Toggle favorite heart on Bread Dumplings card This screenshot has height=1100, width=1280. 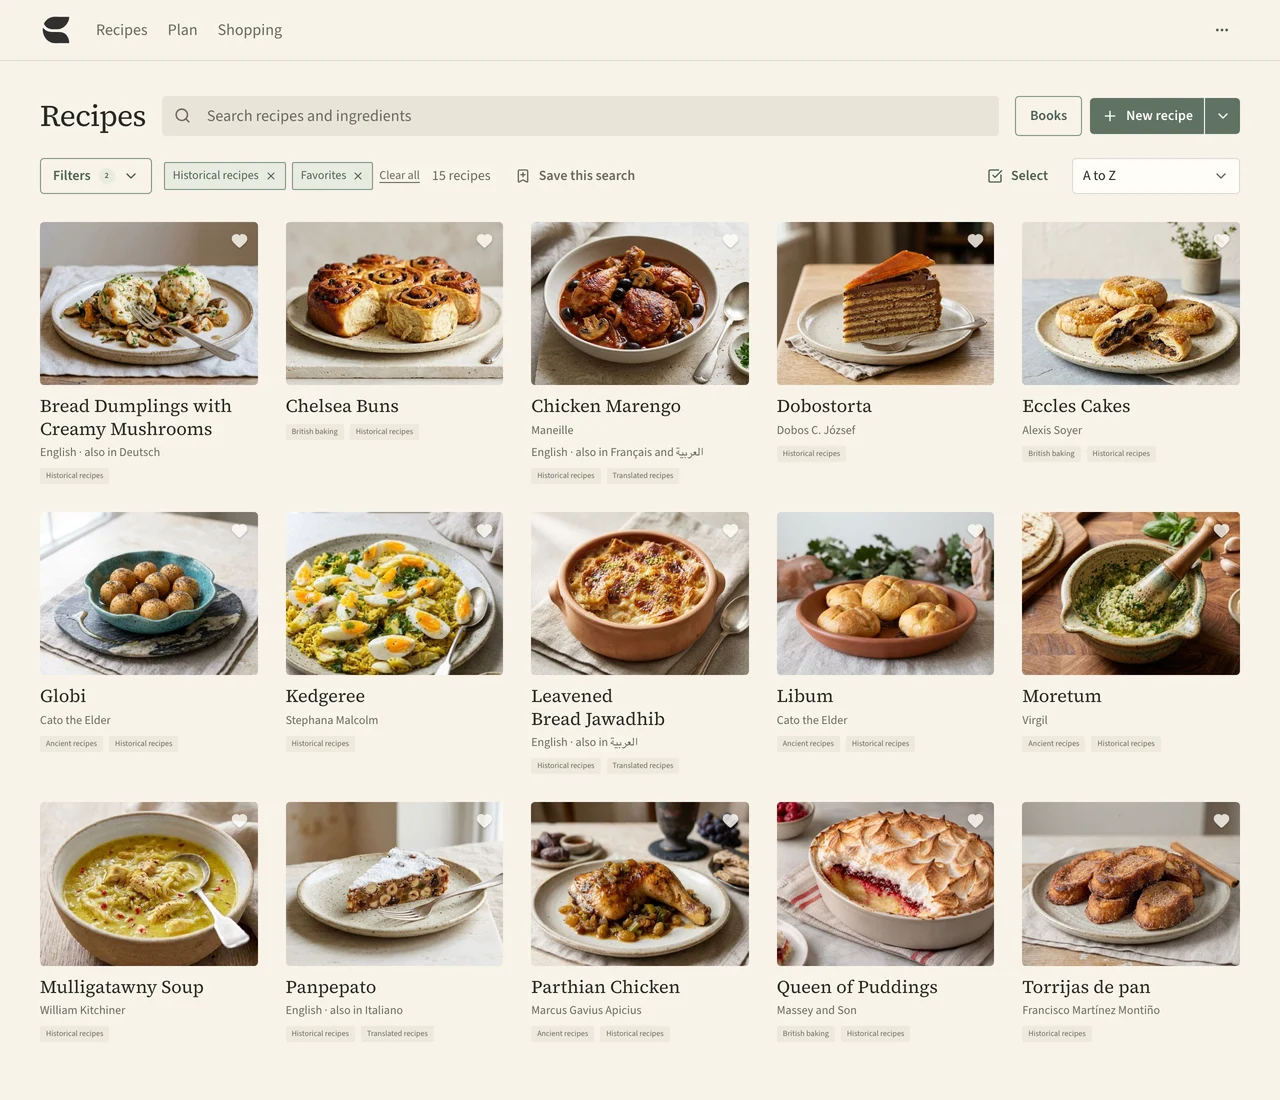click(239, 241)
